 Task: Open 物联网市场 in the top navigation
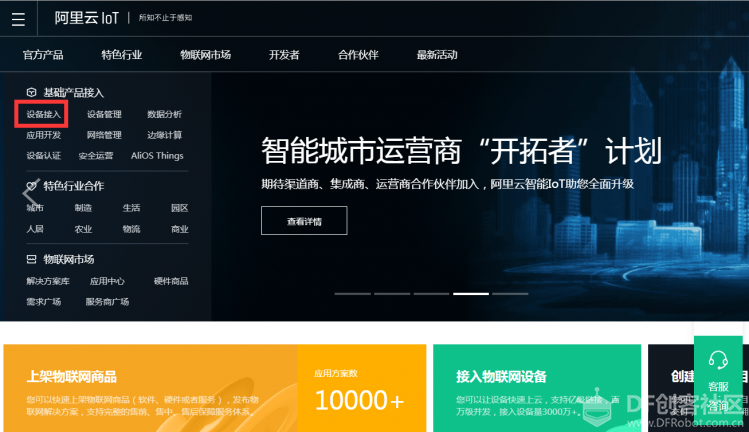click(x=205, y=55)
